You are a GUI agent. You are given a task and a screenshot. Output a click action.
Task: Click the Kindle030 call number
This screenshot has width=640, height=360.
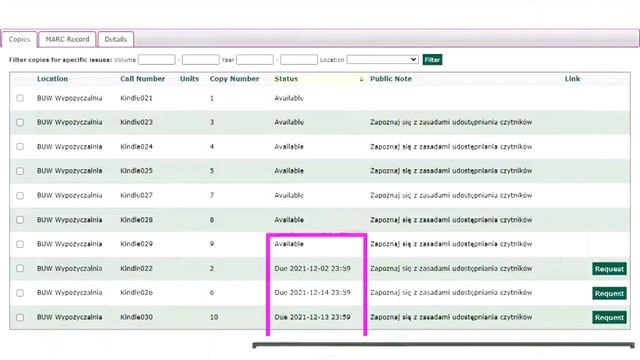136,317
